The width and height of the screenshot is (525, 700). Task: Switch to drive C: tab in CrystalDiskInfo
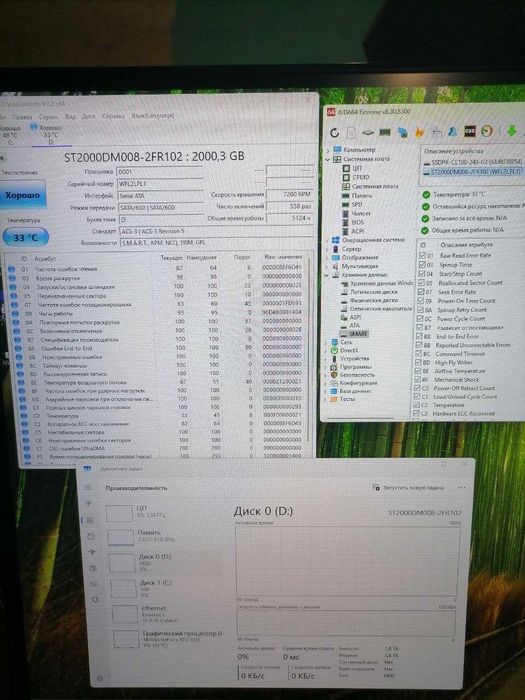(11, 134)
